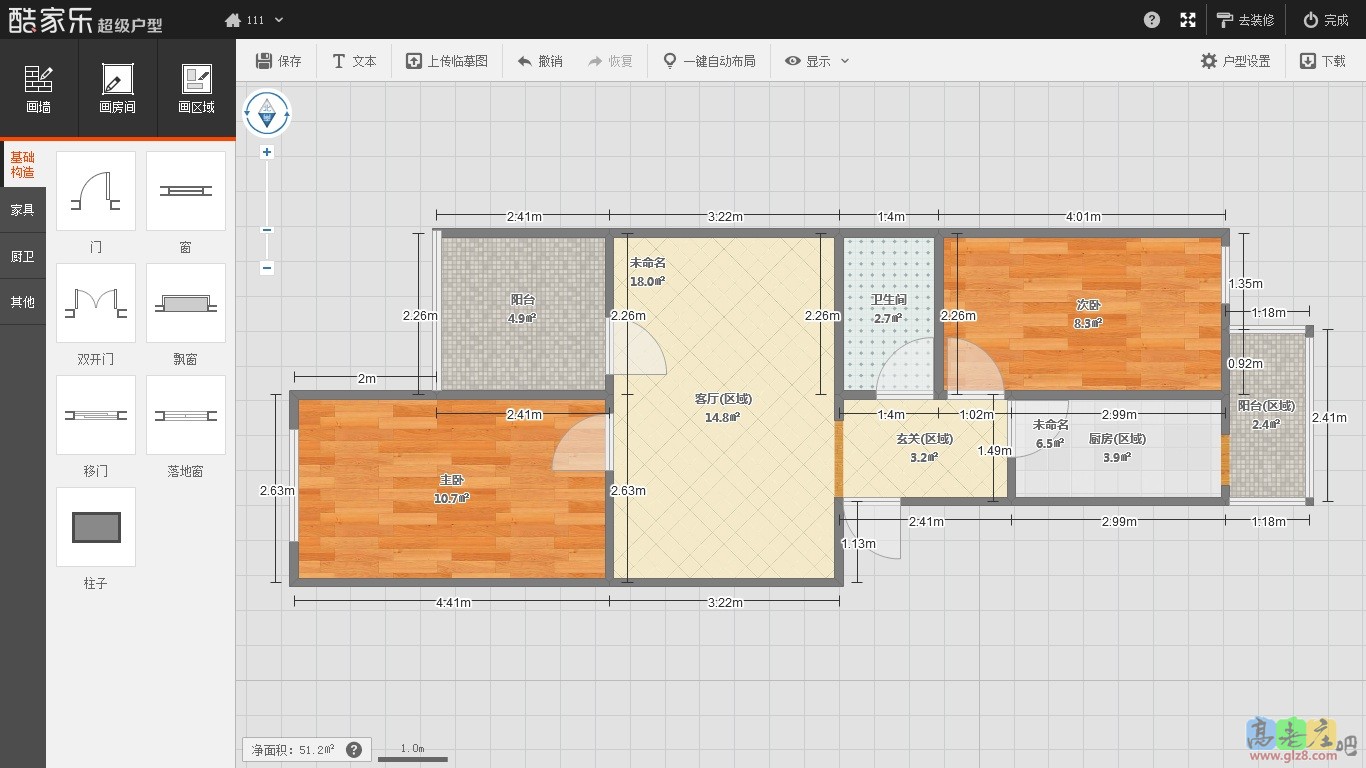Pick the 柱子 column component
The width and height of the screenshot is (1366, 768).
click(96, 527)
